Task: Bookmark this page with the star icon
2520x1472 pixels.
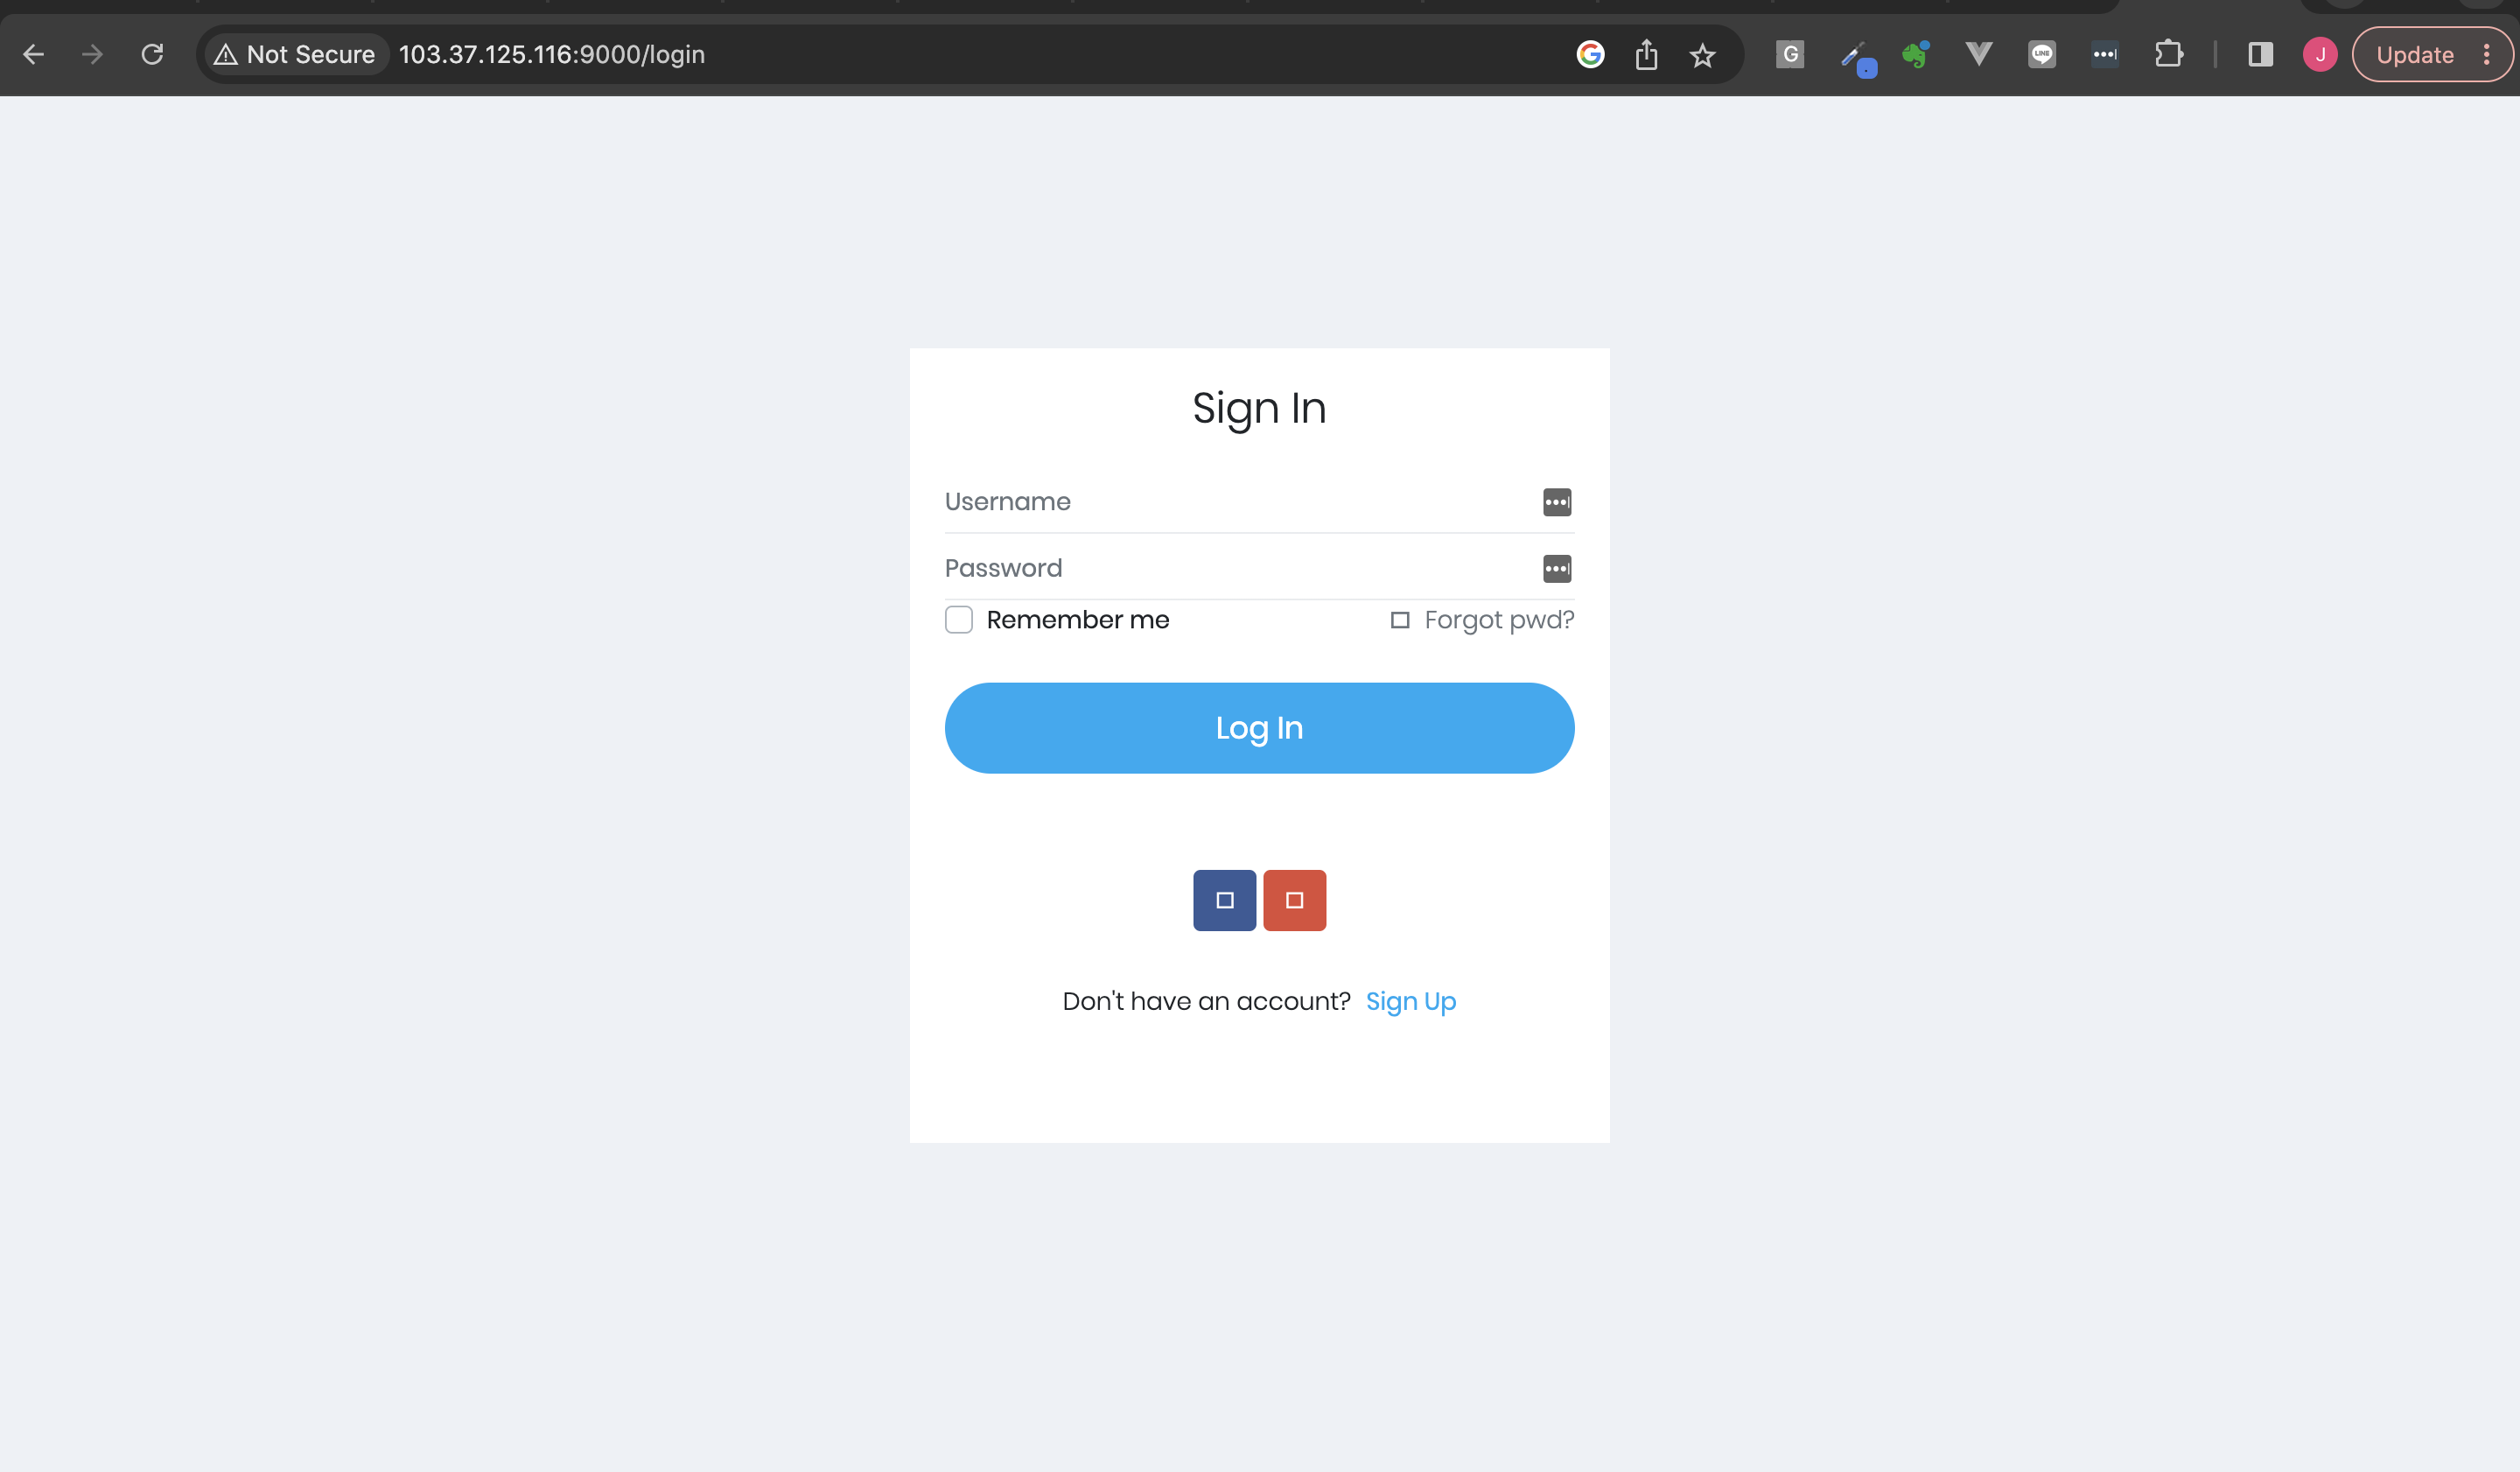Action: (1702, 55)
